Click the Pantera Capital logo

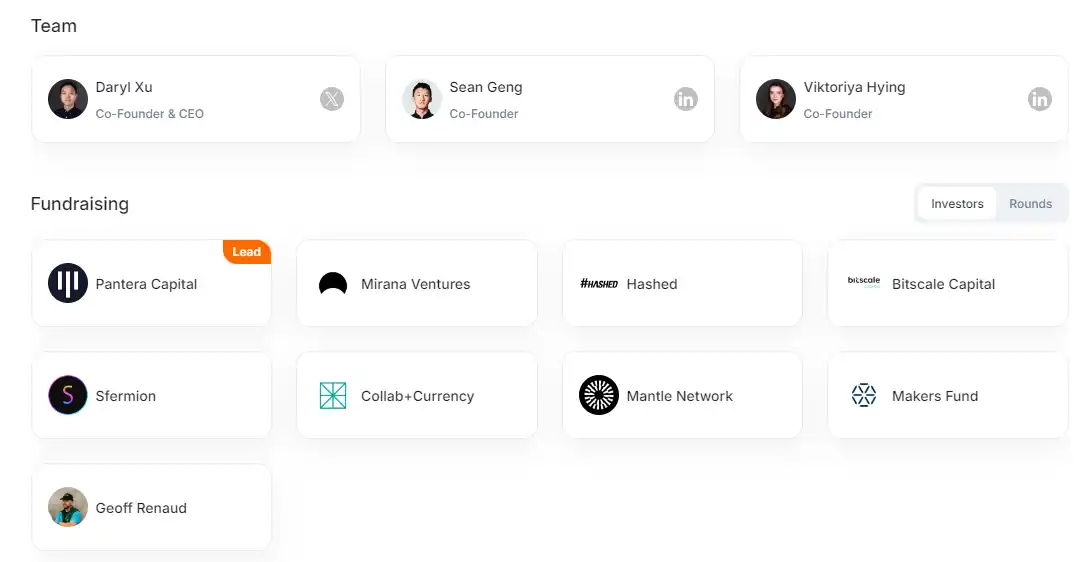[68, 284]
